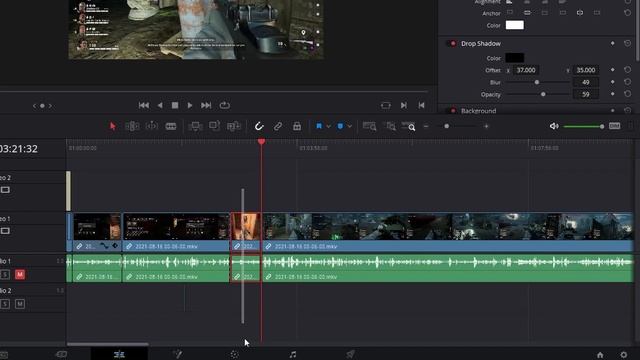The width and height of the screenshot is (640, 360).
Task: Click the Offset X value field
Action: click(x=526, y=70)
